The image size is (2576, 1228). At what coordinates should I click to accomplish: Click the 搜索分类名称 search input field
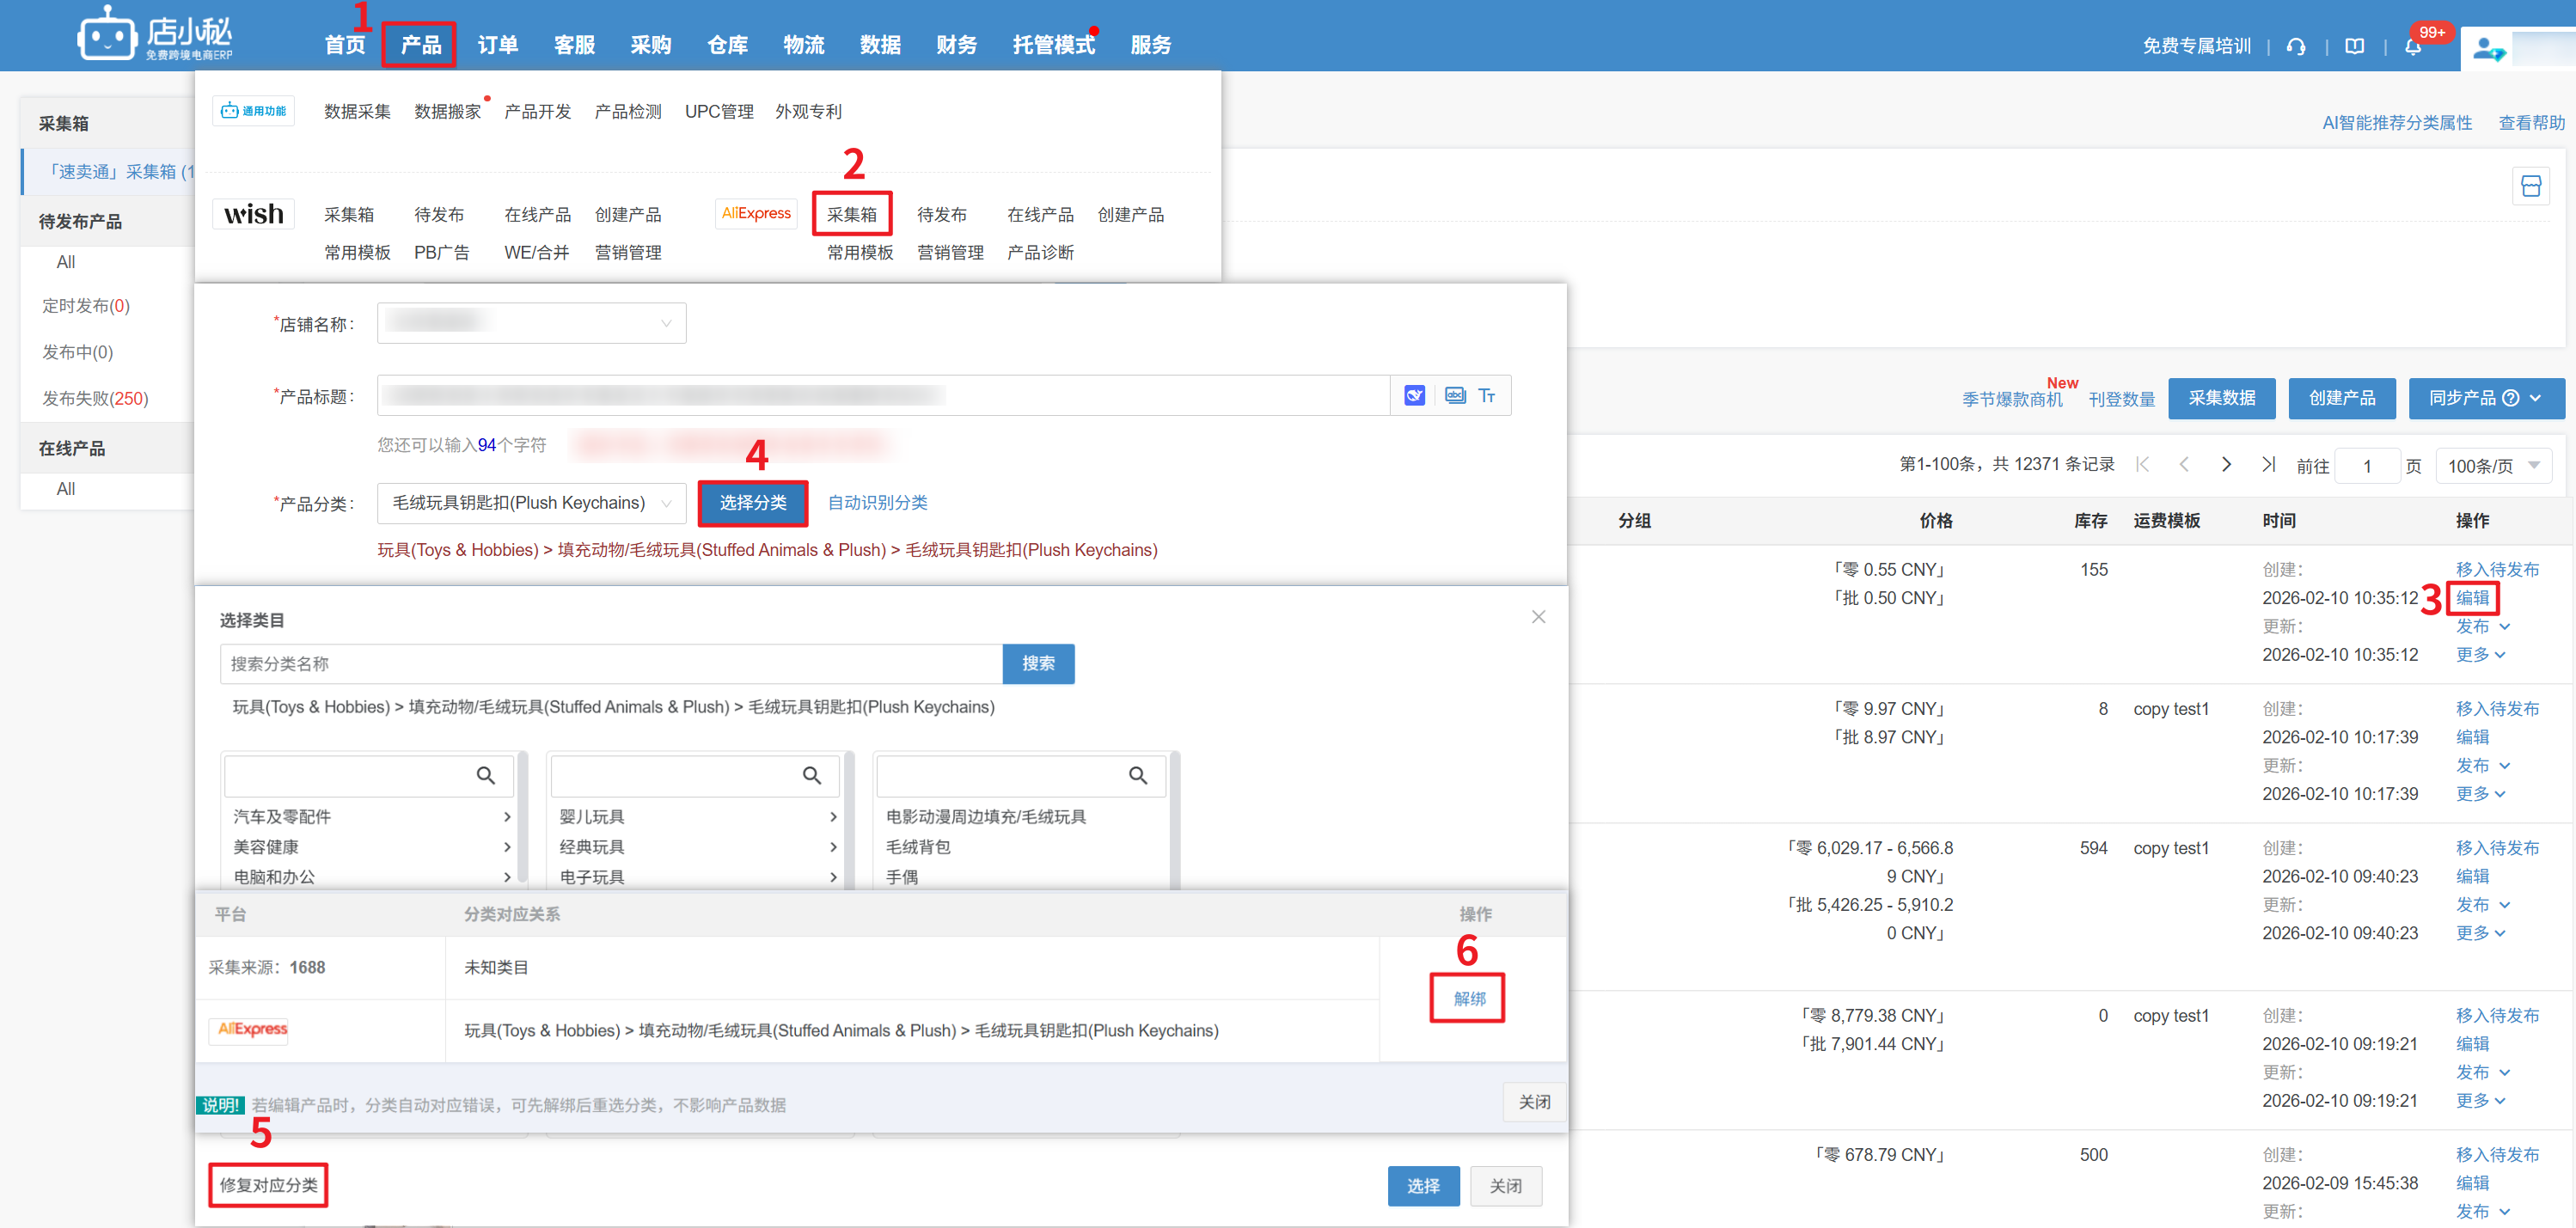[x=610, y=664]
